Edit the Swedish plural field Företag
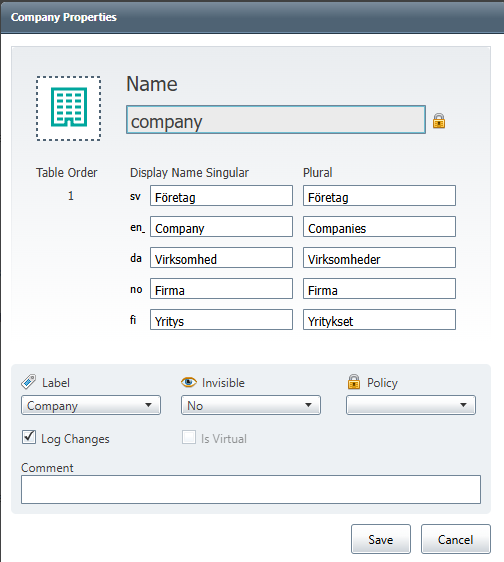The width and height of the screenshot is (504, 562). (x=379, y=196)
